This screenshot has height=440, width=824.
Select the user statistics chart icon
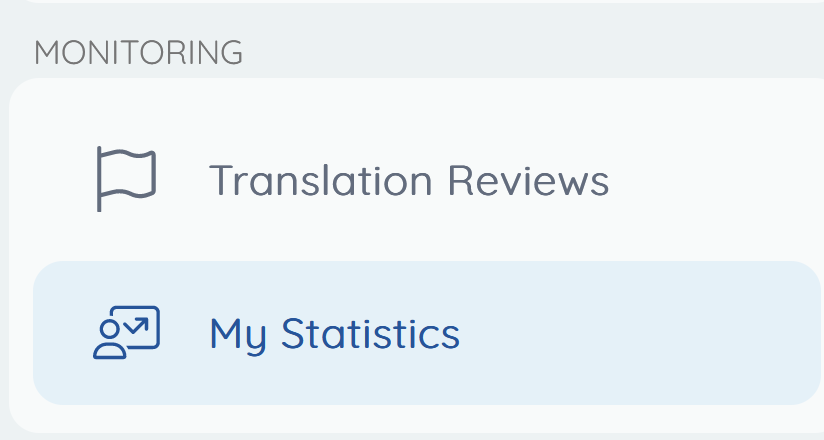pos(126,333)
